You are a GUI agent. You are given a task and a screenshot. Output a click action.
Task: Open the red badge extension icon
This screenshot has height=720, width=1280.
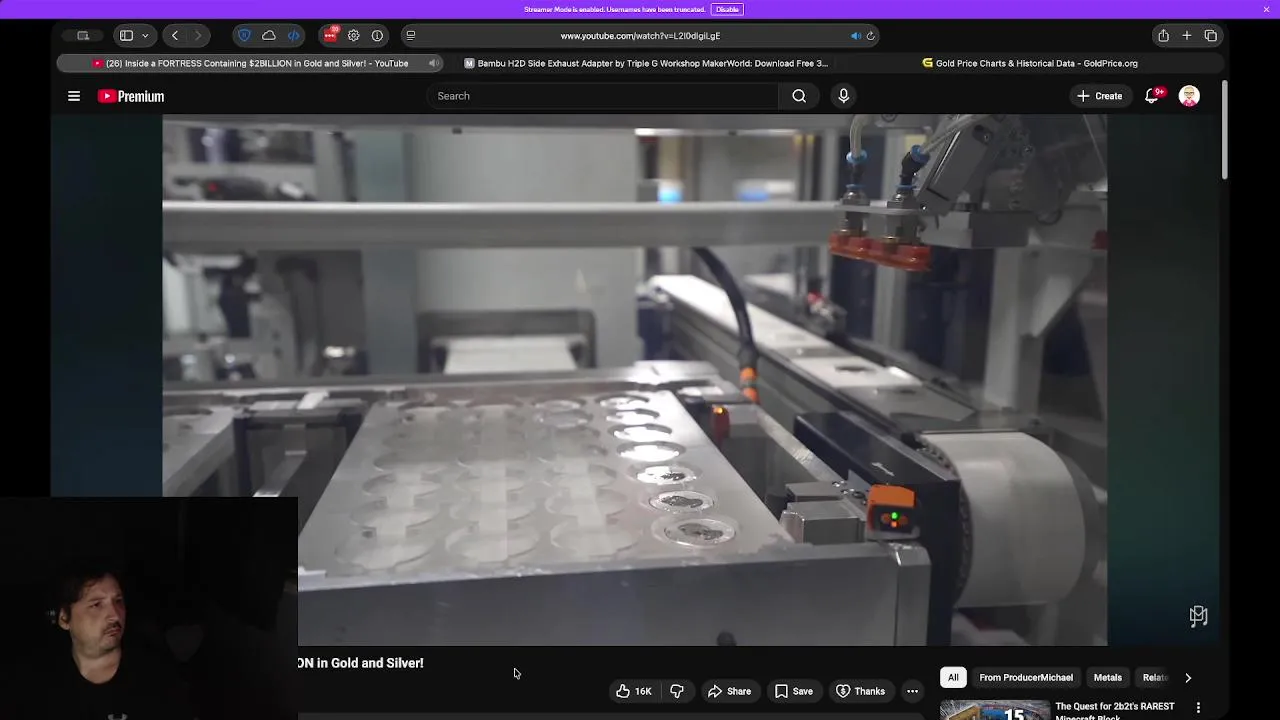[x=330, y=35]
